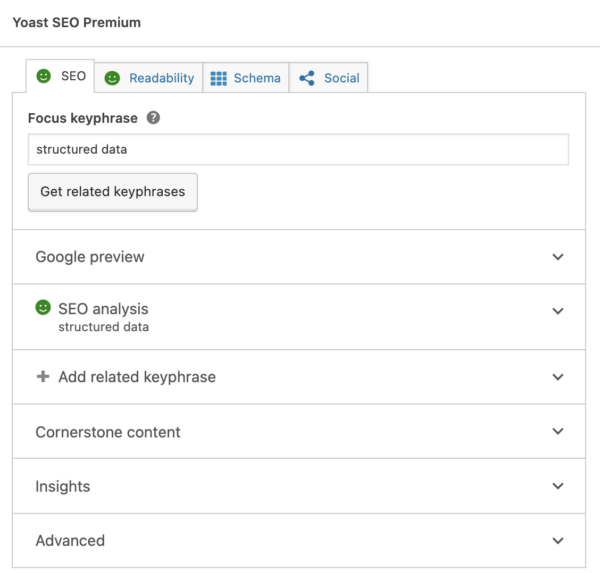Click the Google preview section title
The image size is (600, 573).
[90, 257]
